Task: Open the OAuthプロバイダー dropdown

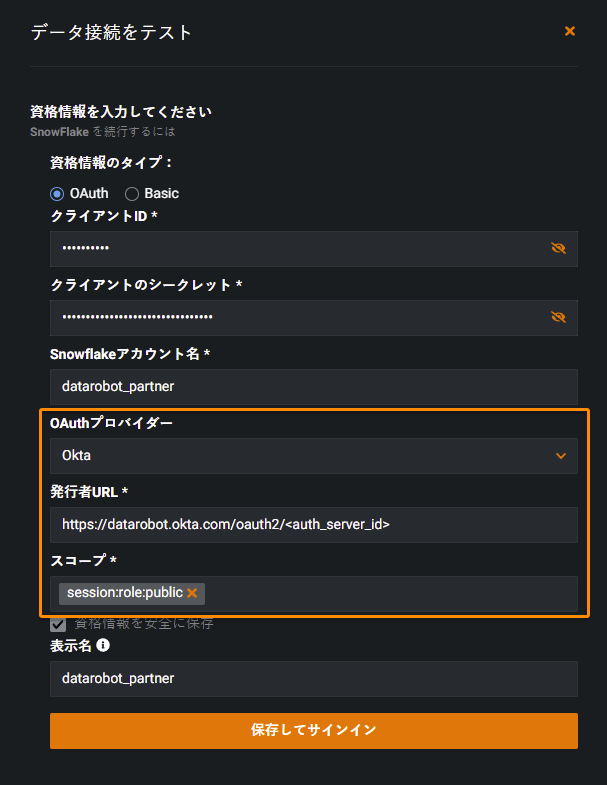Action: pyautogui.click(x=313, y=456)
